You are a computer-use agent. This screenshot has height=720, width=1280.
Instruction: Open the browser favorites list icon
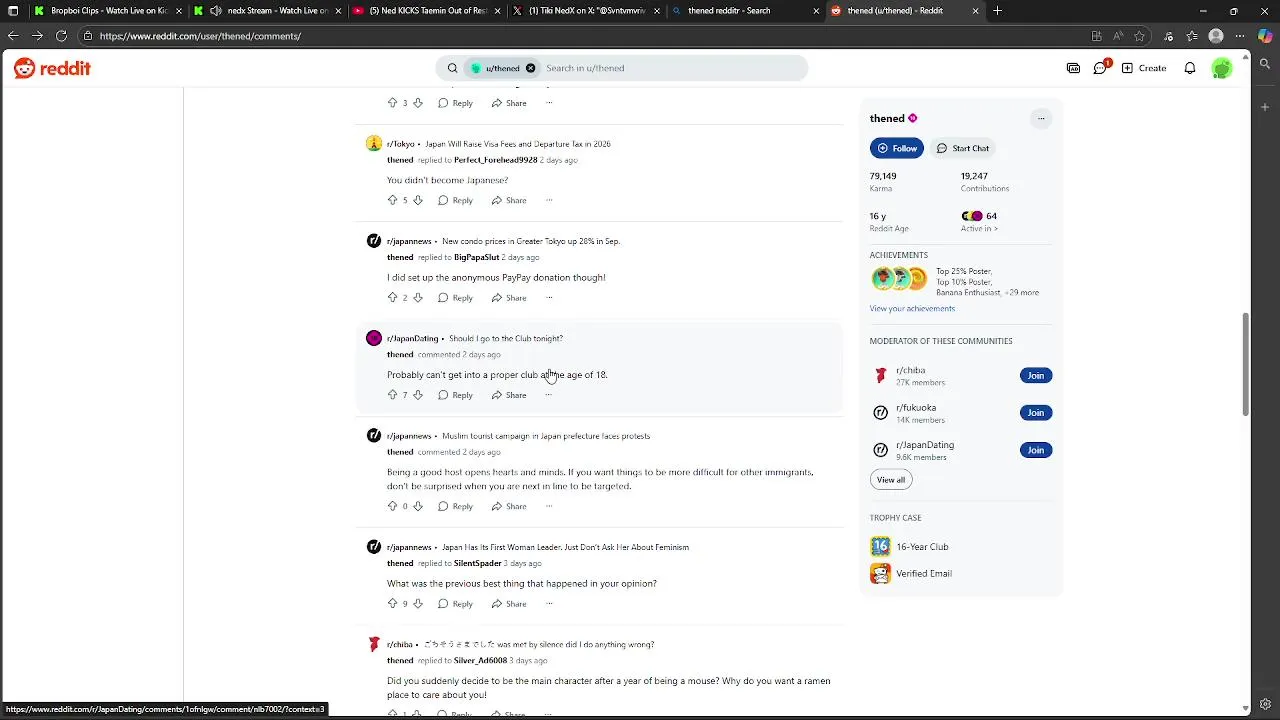1192,36
